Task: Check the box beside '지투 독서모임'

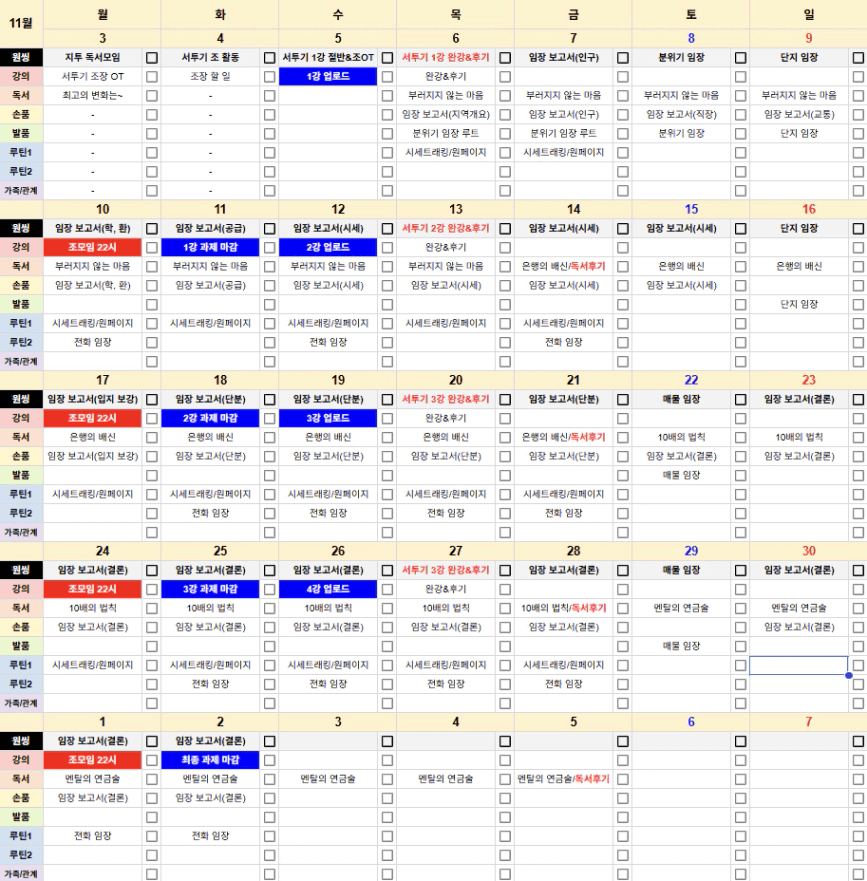Action: 152,58
